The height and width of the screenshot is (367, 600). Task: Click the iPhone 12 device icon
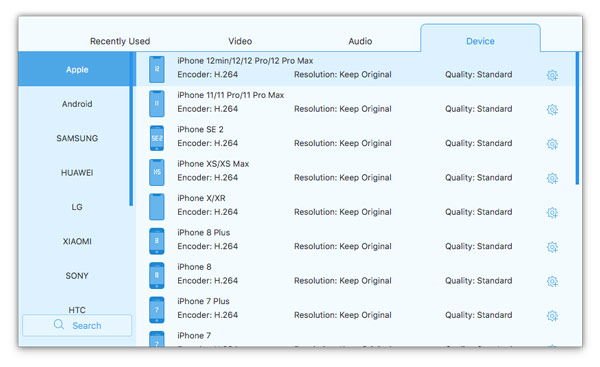(x=157, y=69)
